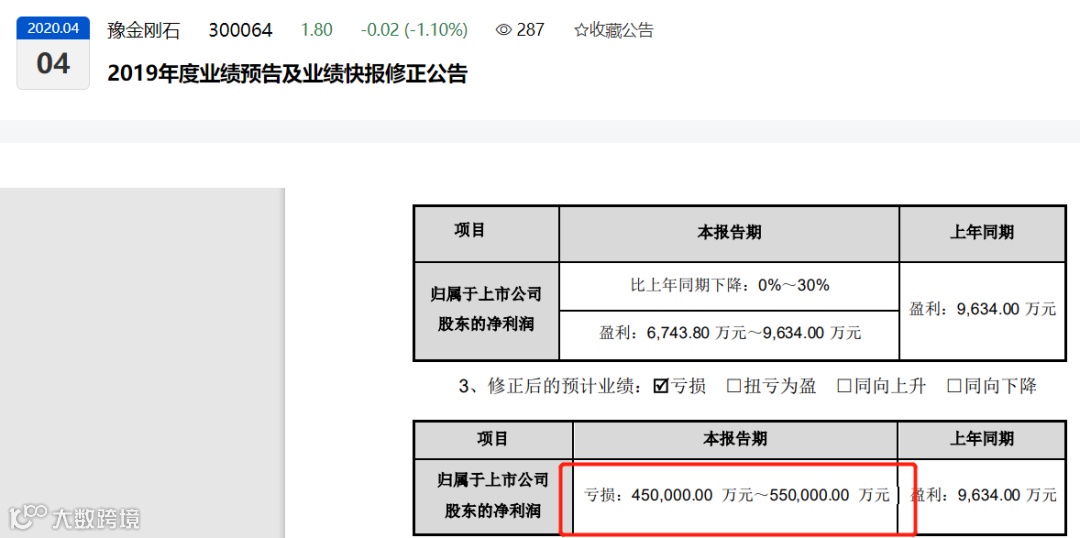1080x538 pixels.
Task: Click the date number 04
Action: 53,64
